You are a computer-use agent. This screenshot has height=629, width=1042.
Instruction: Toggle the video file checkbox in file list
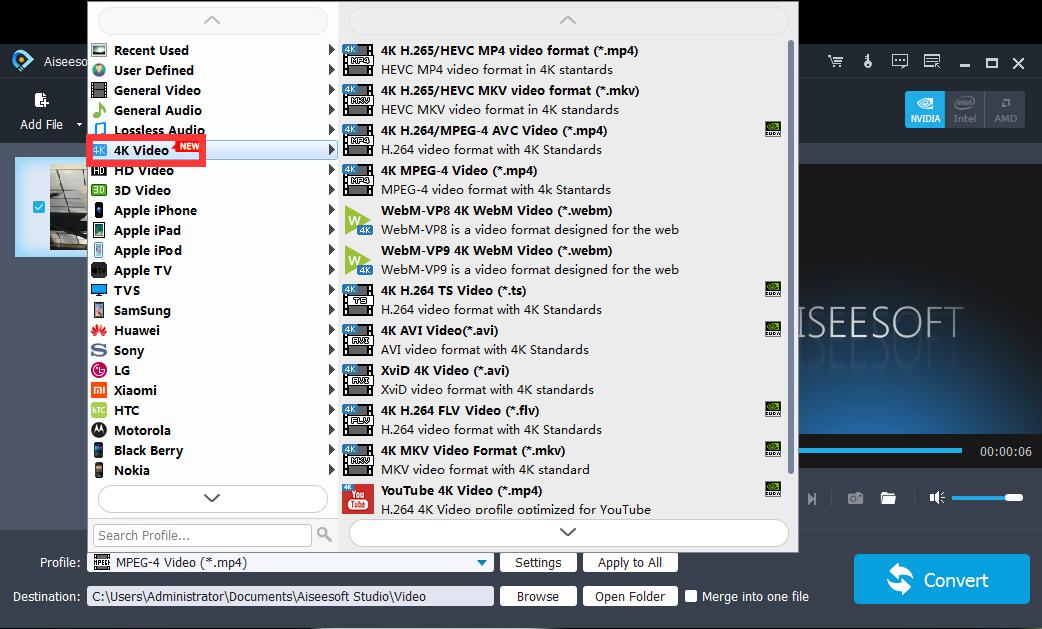pos(39,207)
